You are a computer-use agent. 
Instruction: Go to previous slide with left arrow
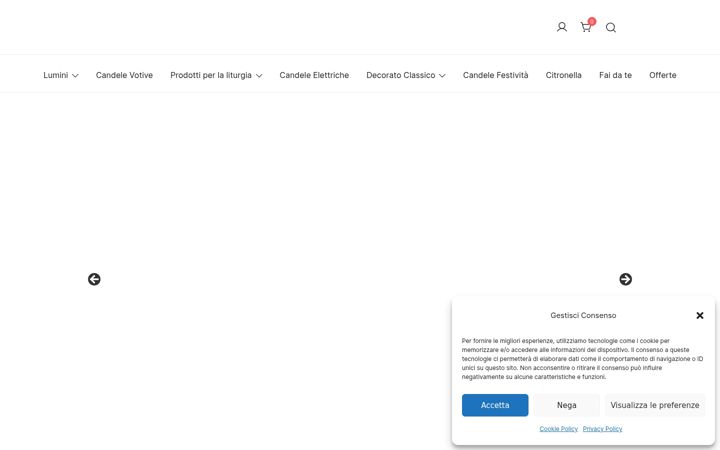coord(94,279)
